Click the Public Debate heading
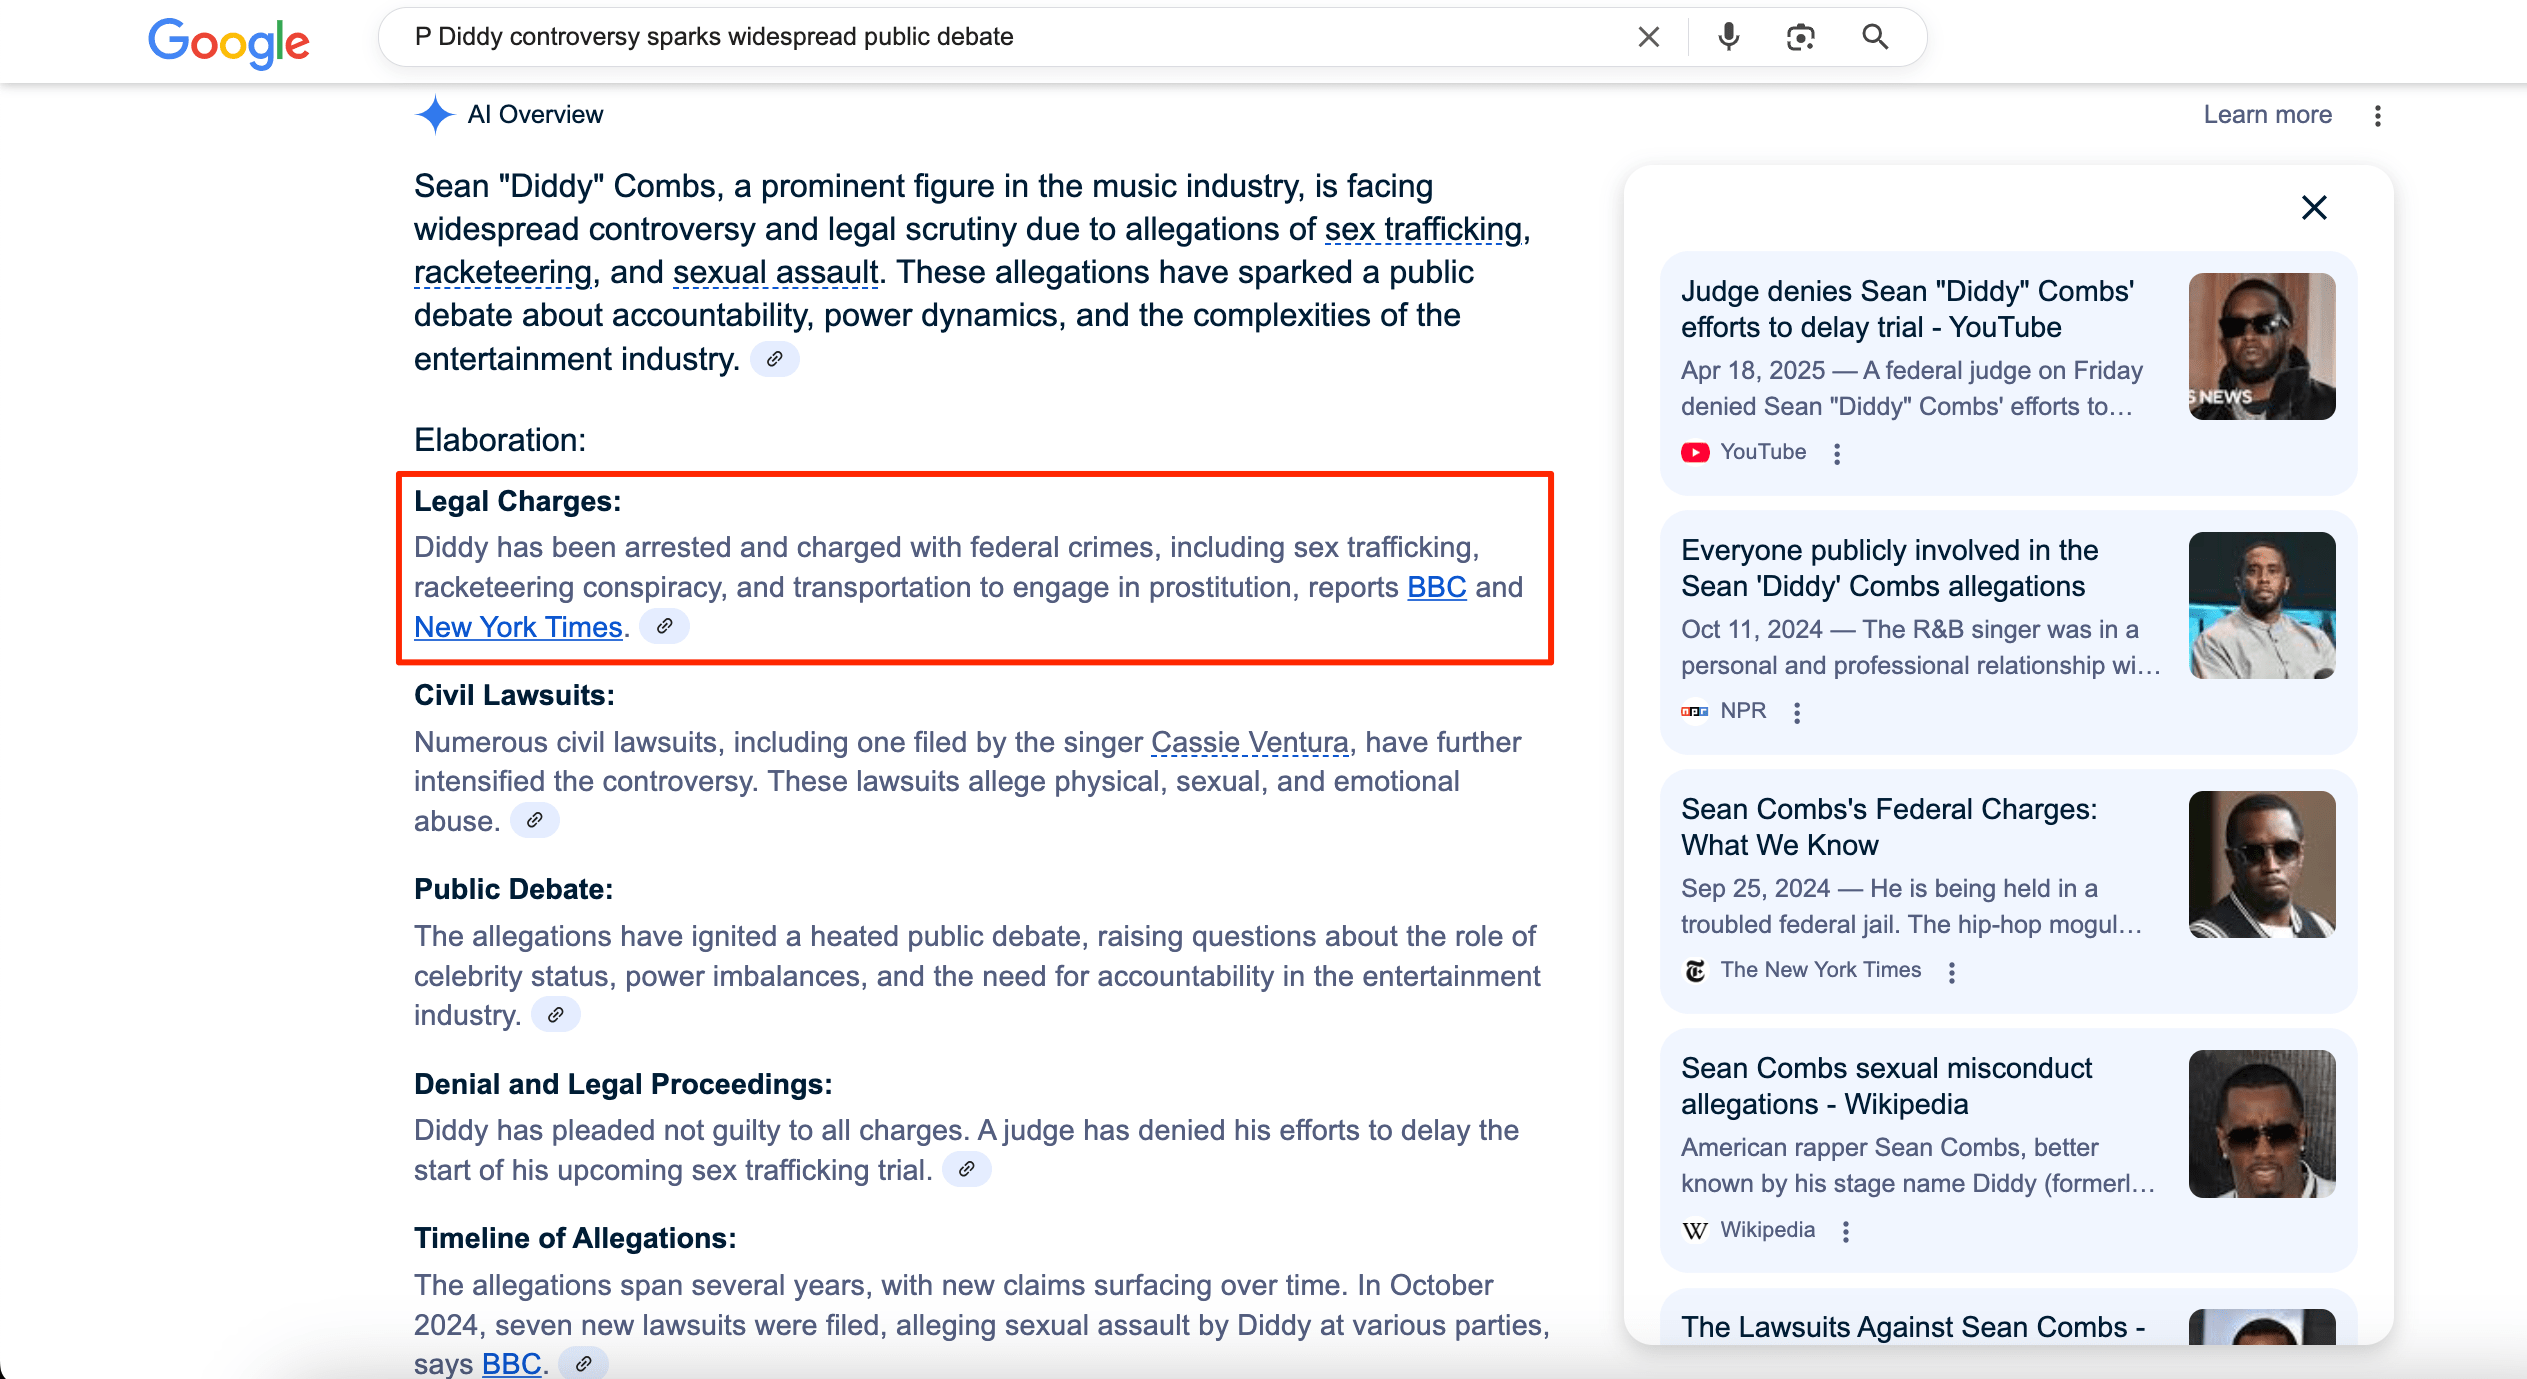The image size is (2527, 1379). 513,889
